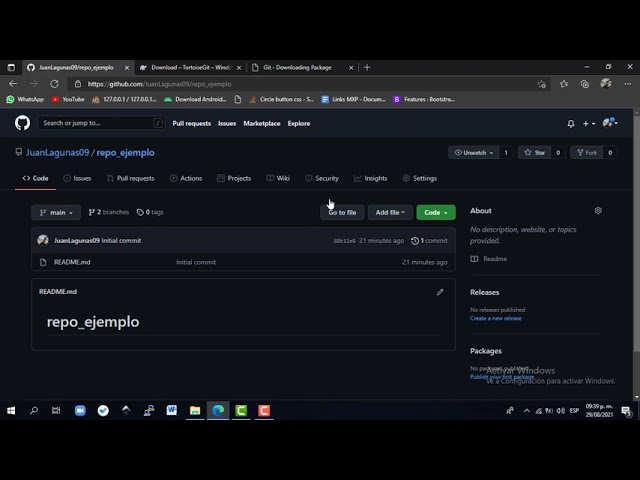The height and width of the screenshot is (480, 640).
Task: Open the tab actions menu icon
Action: pos(11,67)
